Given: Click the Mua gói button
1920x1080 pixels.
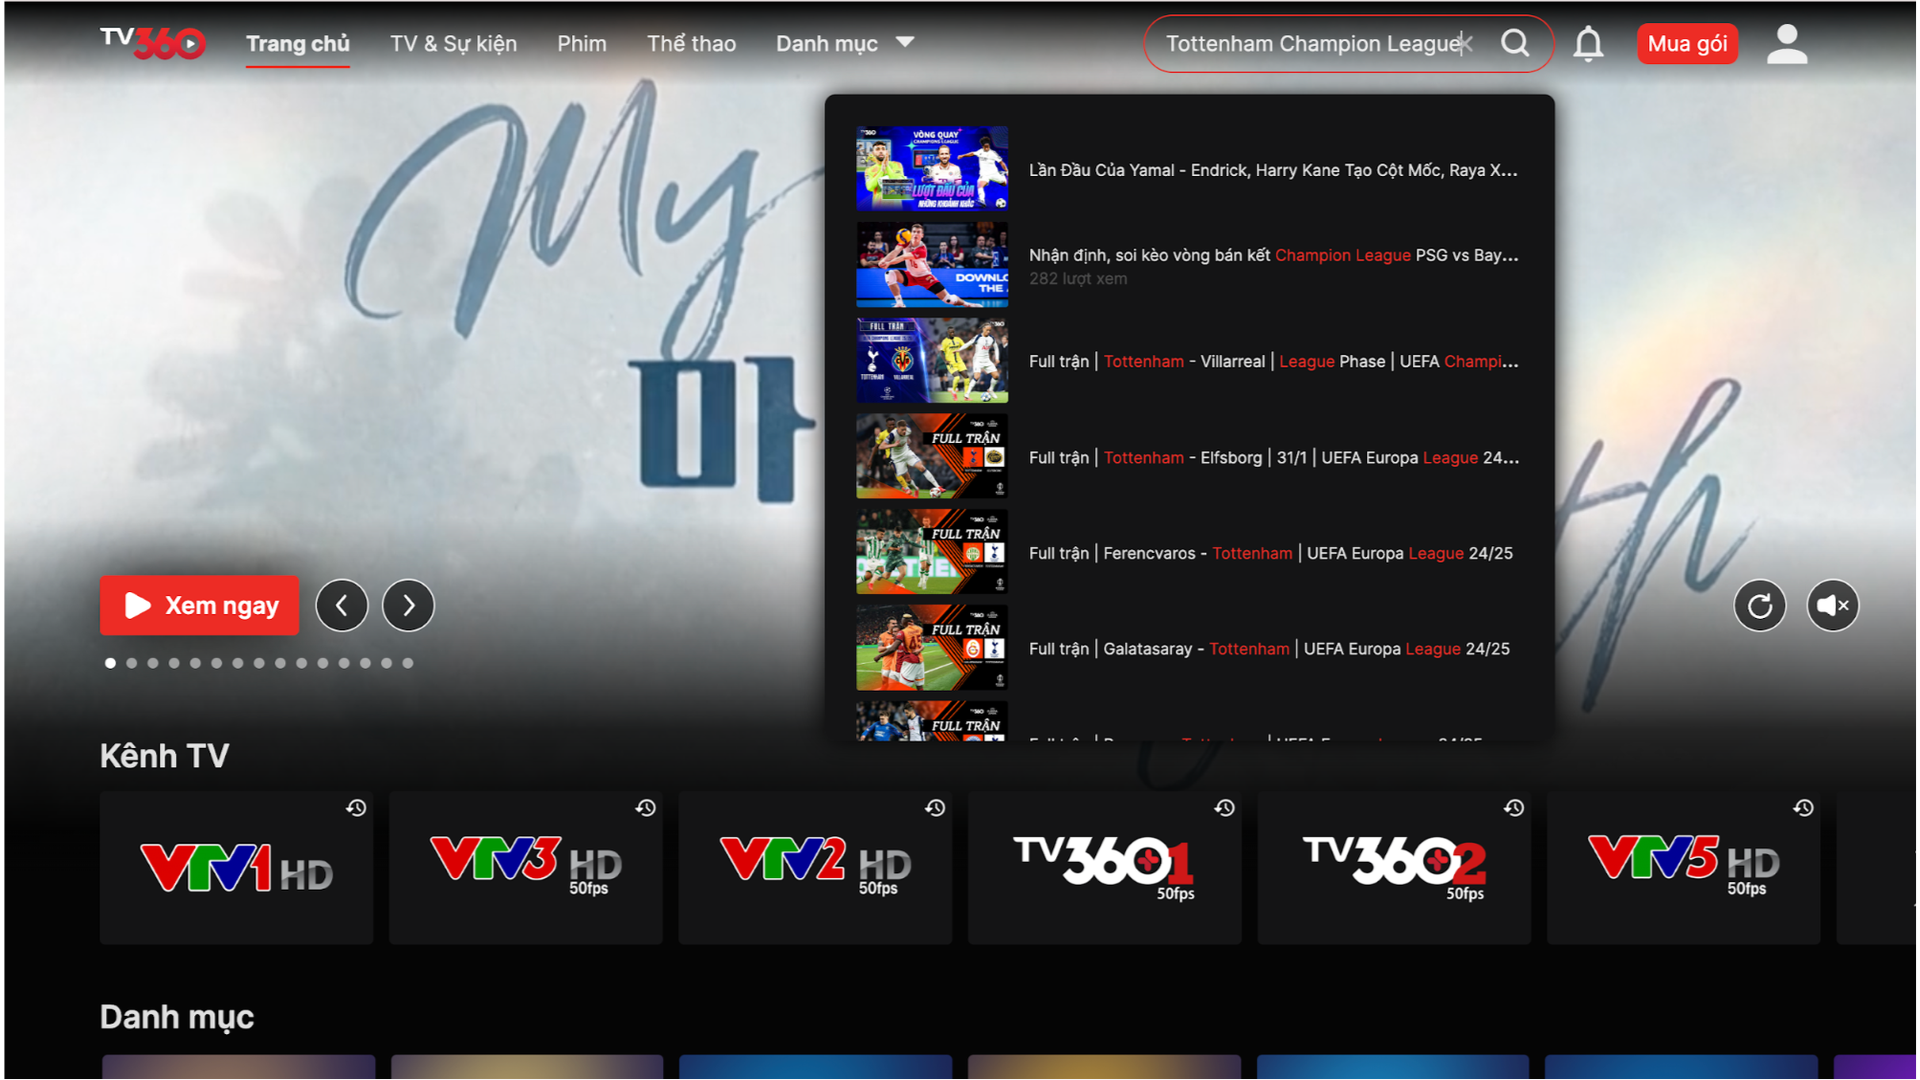Looking at the screenshot, I should (x=1687, y=43).
